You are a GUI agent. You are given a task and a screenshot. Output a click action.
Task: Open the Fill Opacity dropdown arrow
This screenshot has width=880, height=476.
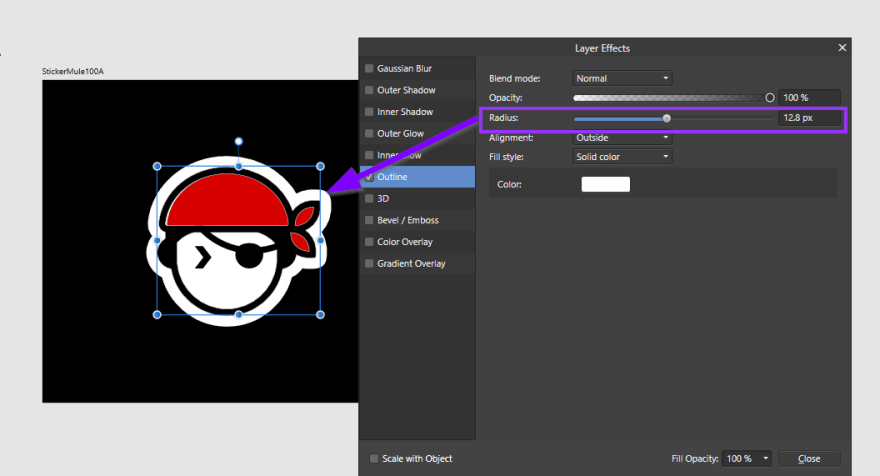pyautogui.click(x=766, y=459)
